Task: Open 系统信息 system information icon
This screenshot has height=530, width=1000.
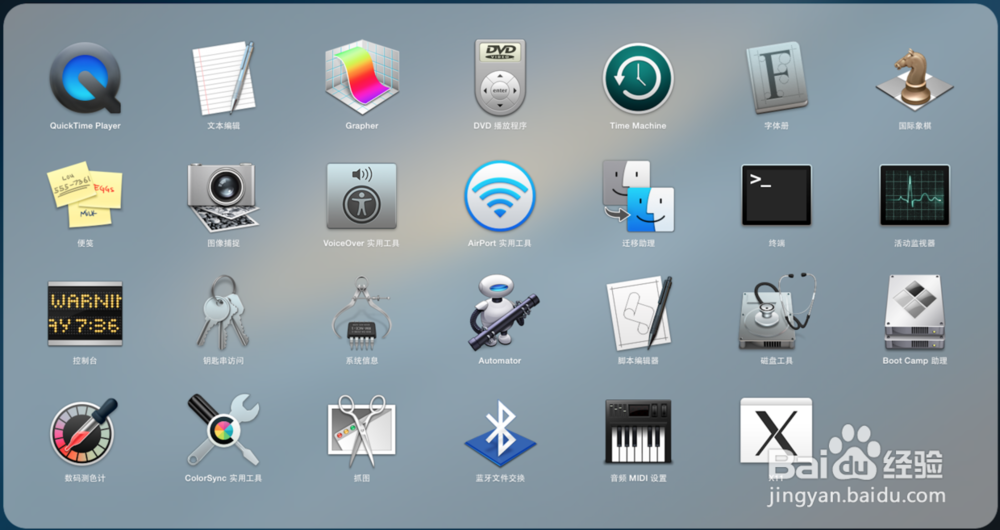Action: coord(361,313)
